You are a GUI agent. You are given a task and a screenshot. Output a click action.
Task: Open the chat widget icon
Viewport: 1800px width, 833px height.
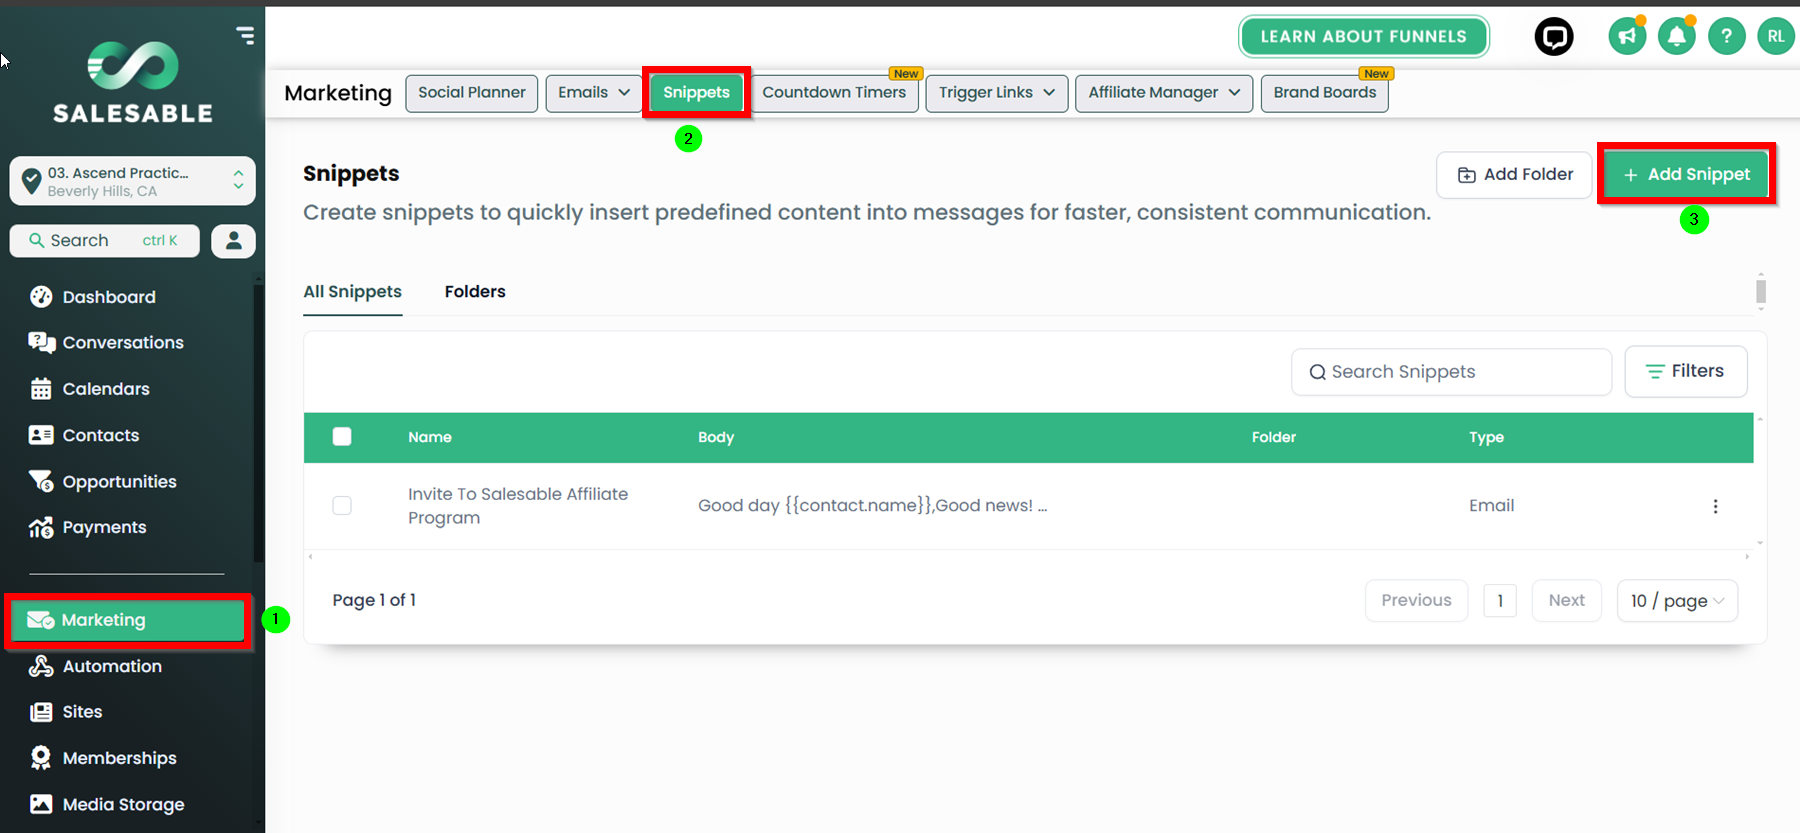[1554, 37]
